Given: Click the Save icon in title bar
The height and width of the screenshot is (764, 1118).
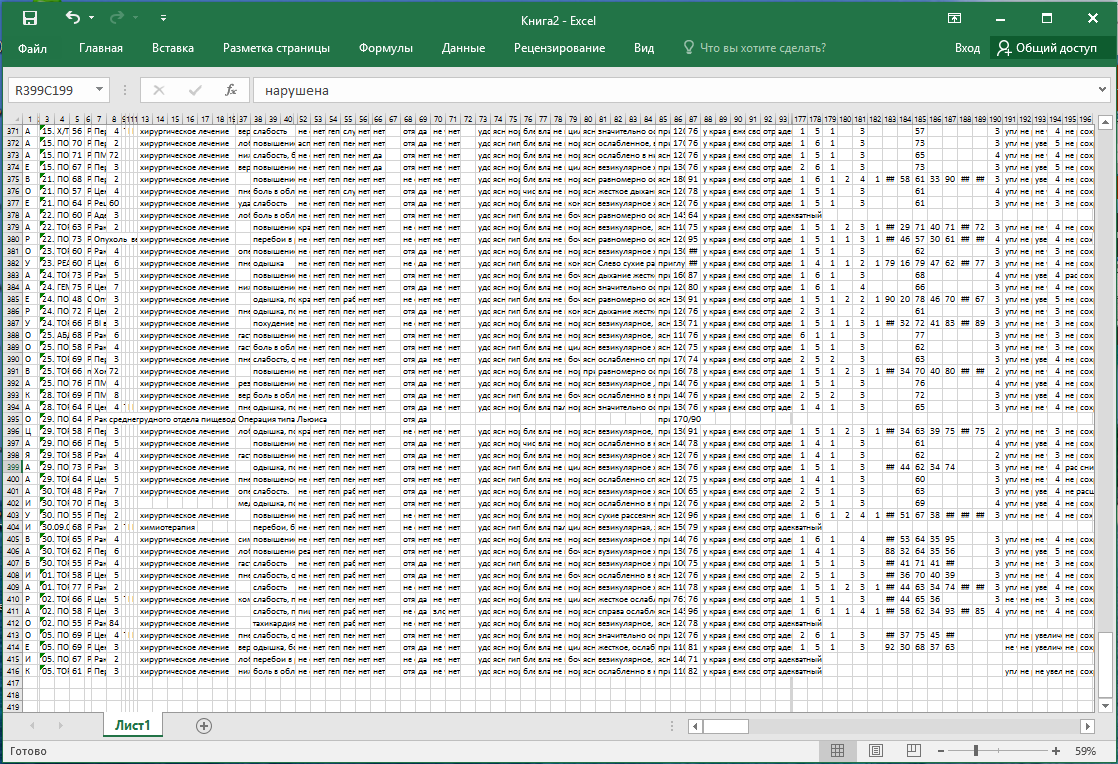Looking at the screenshot, I should tap(29, 18).
